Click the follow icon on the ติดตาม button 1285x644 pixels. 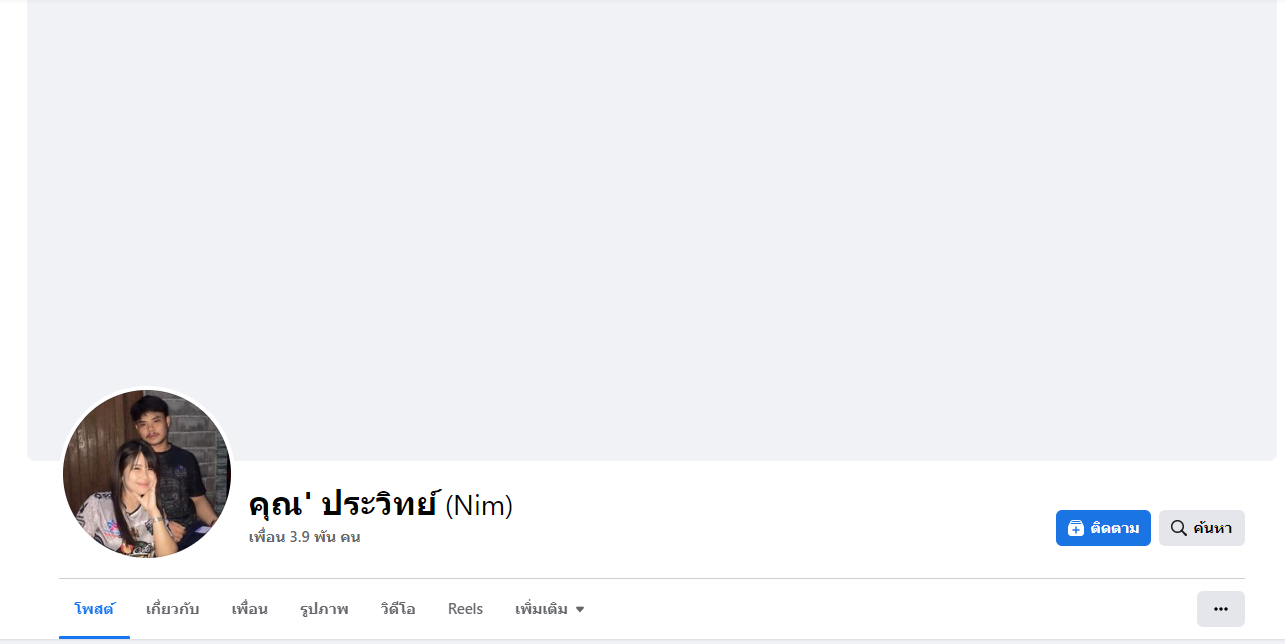[x=1076, y=528]
